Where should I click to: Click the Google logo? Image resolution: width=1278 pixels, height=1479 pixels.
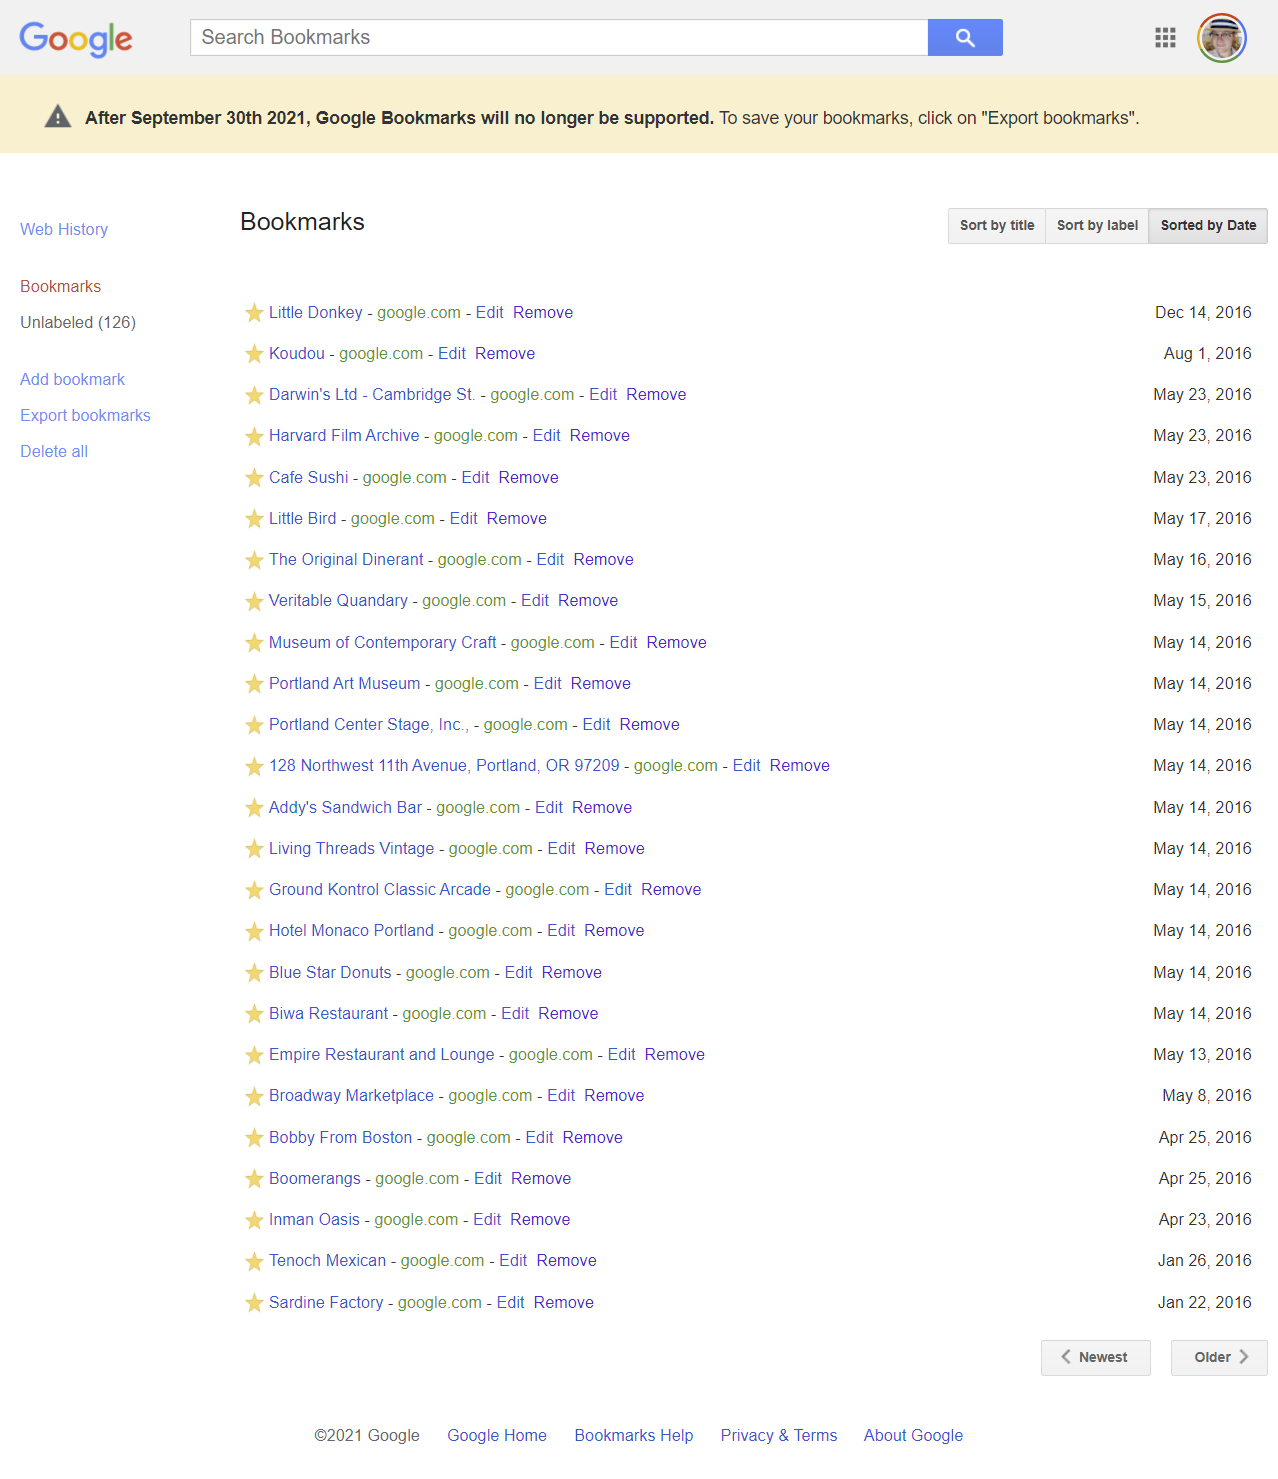75,39
